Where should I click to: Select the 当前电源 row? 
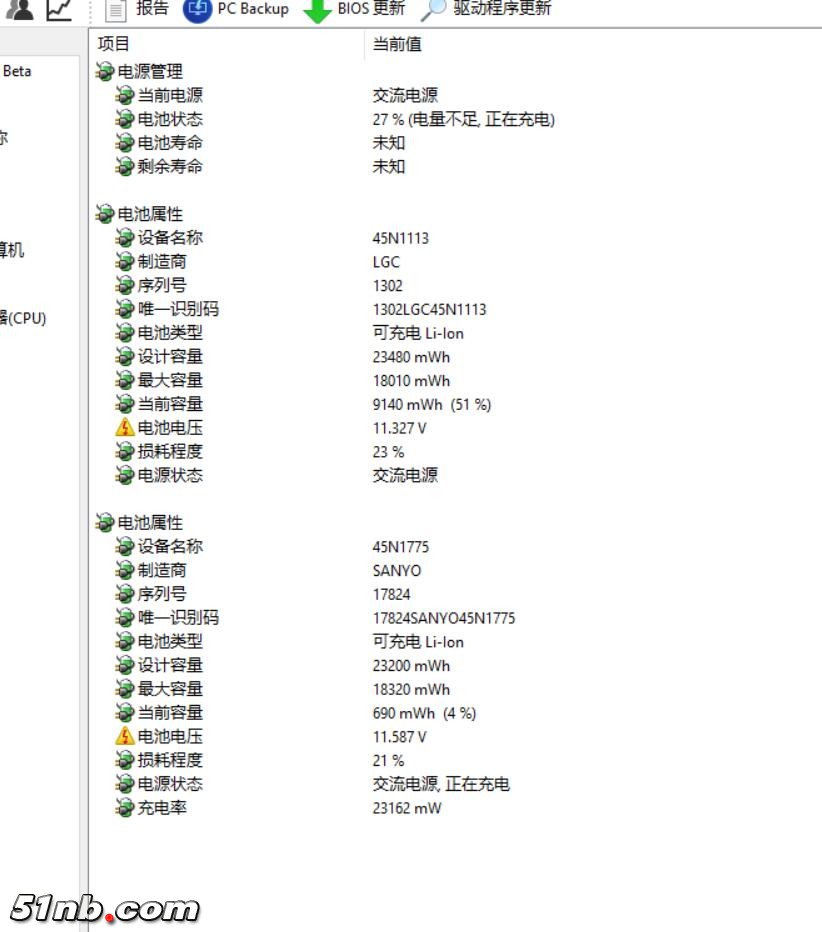(169, 95)
